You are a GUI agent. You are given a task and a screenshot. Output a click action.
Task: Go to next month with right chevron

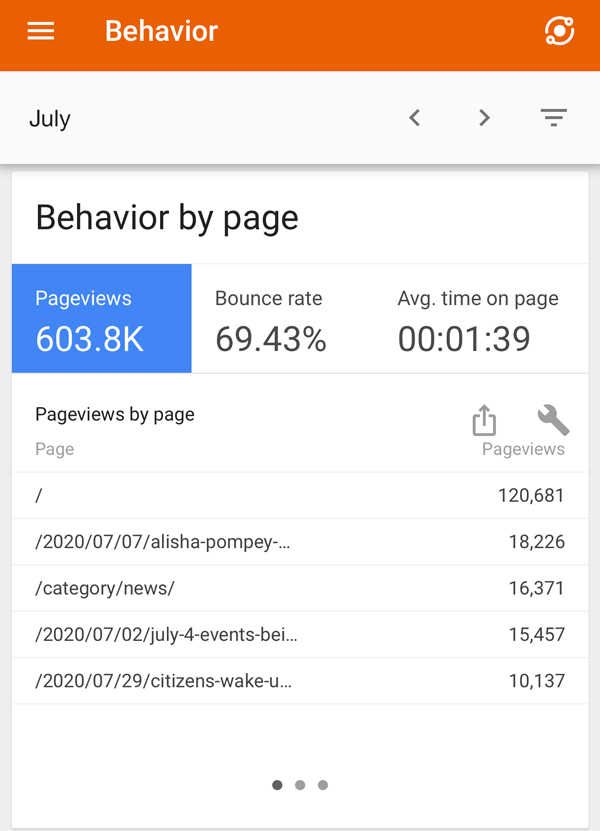point(484,118)
